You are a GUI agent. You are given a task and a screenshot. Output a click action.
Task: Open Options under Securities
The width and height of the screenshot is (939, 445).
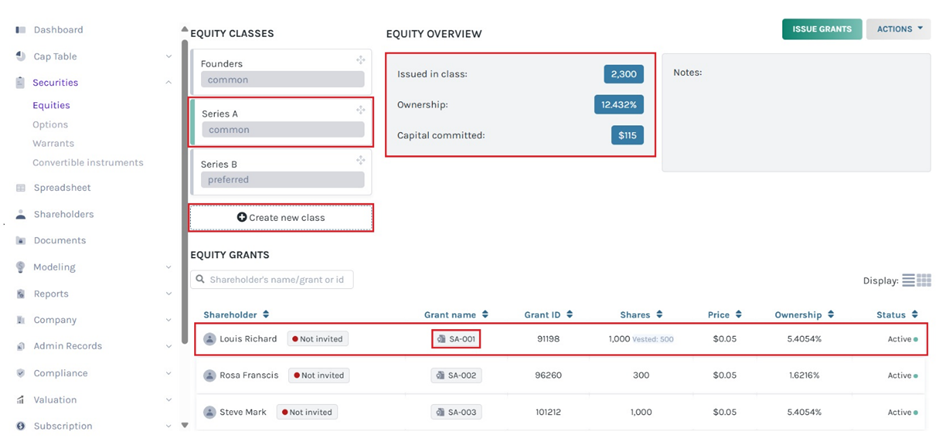[x=50, y=125]
